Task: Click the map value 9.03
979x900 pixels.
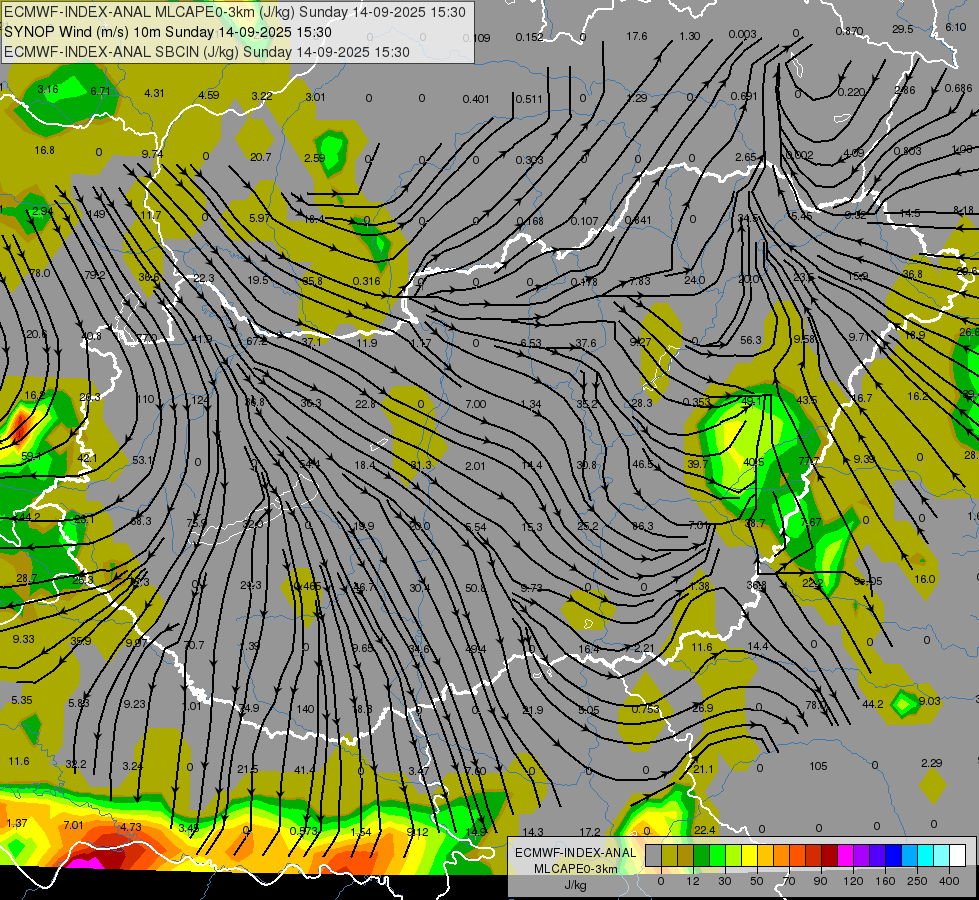Action: tap(930, 701)
